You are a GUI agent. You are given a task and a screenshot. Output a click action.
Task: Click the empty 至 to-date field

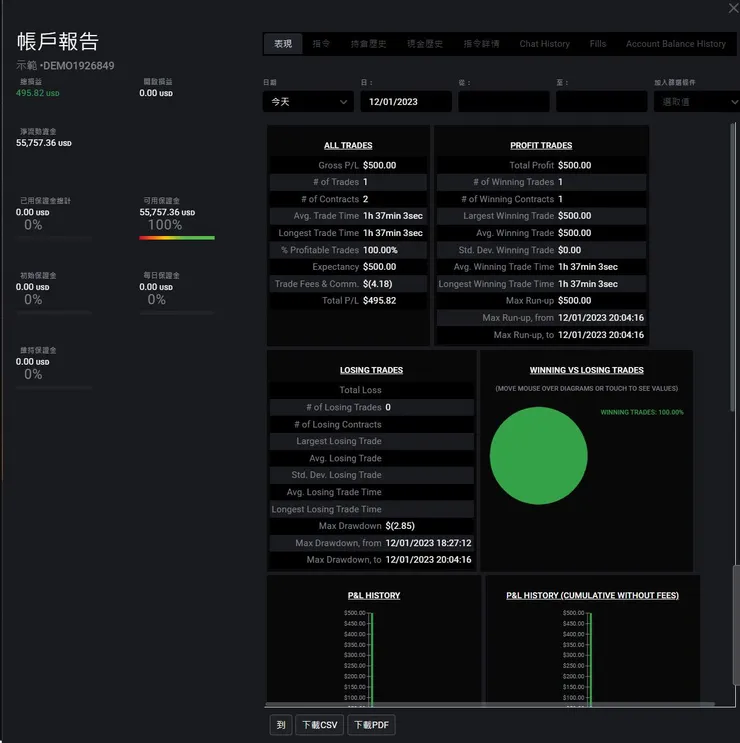click(x=601, y=101)
